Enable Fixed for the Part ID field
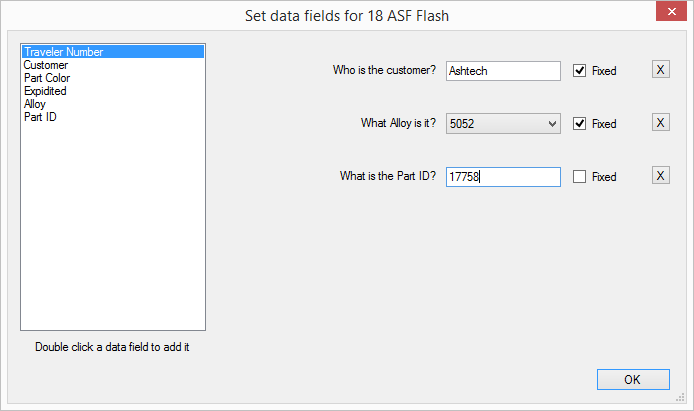The image size is (694, 411). pos(579,177)
